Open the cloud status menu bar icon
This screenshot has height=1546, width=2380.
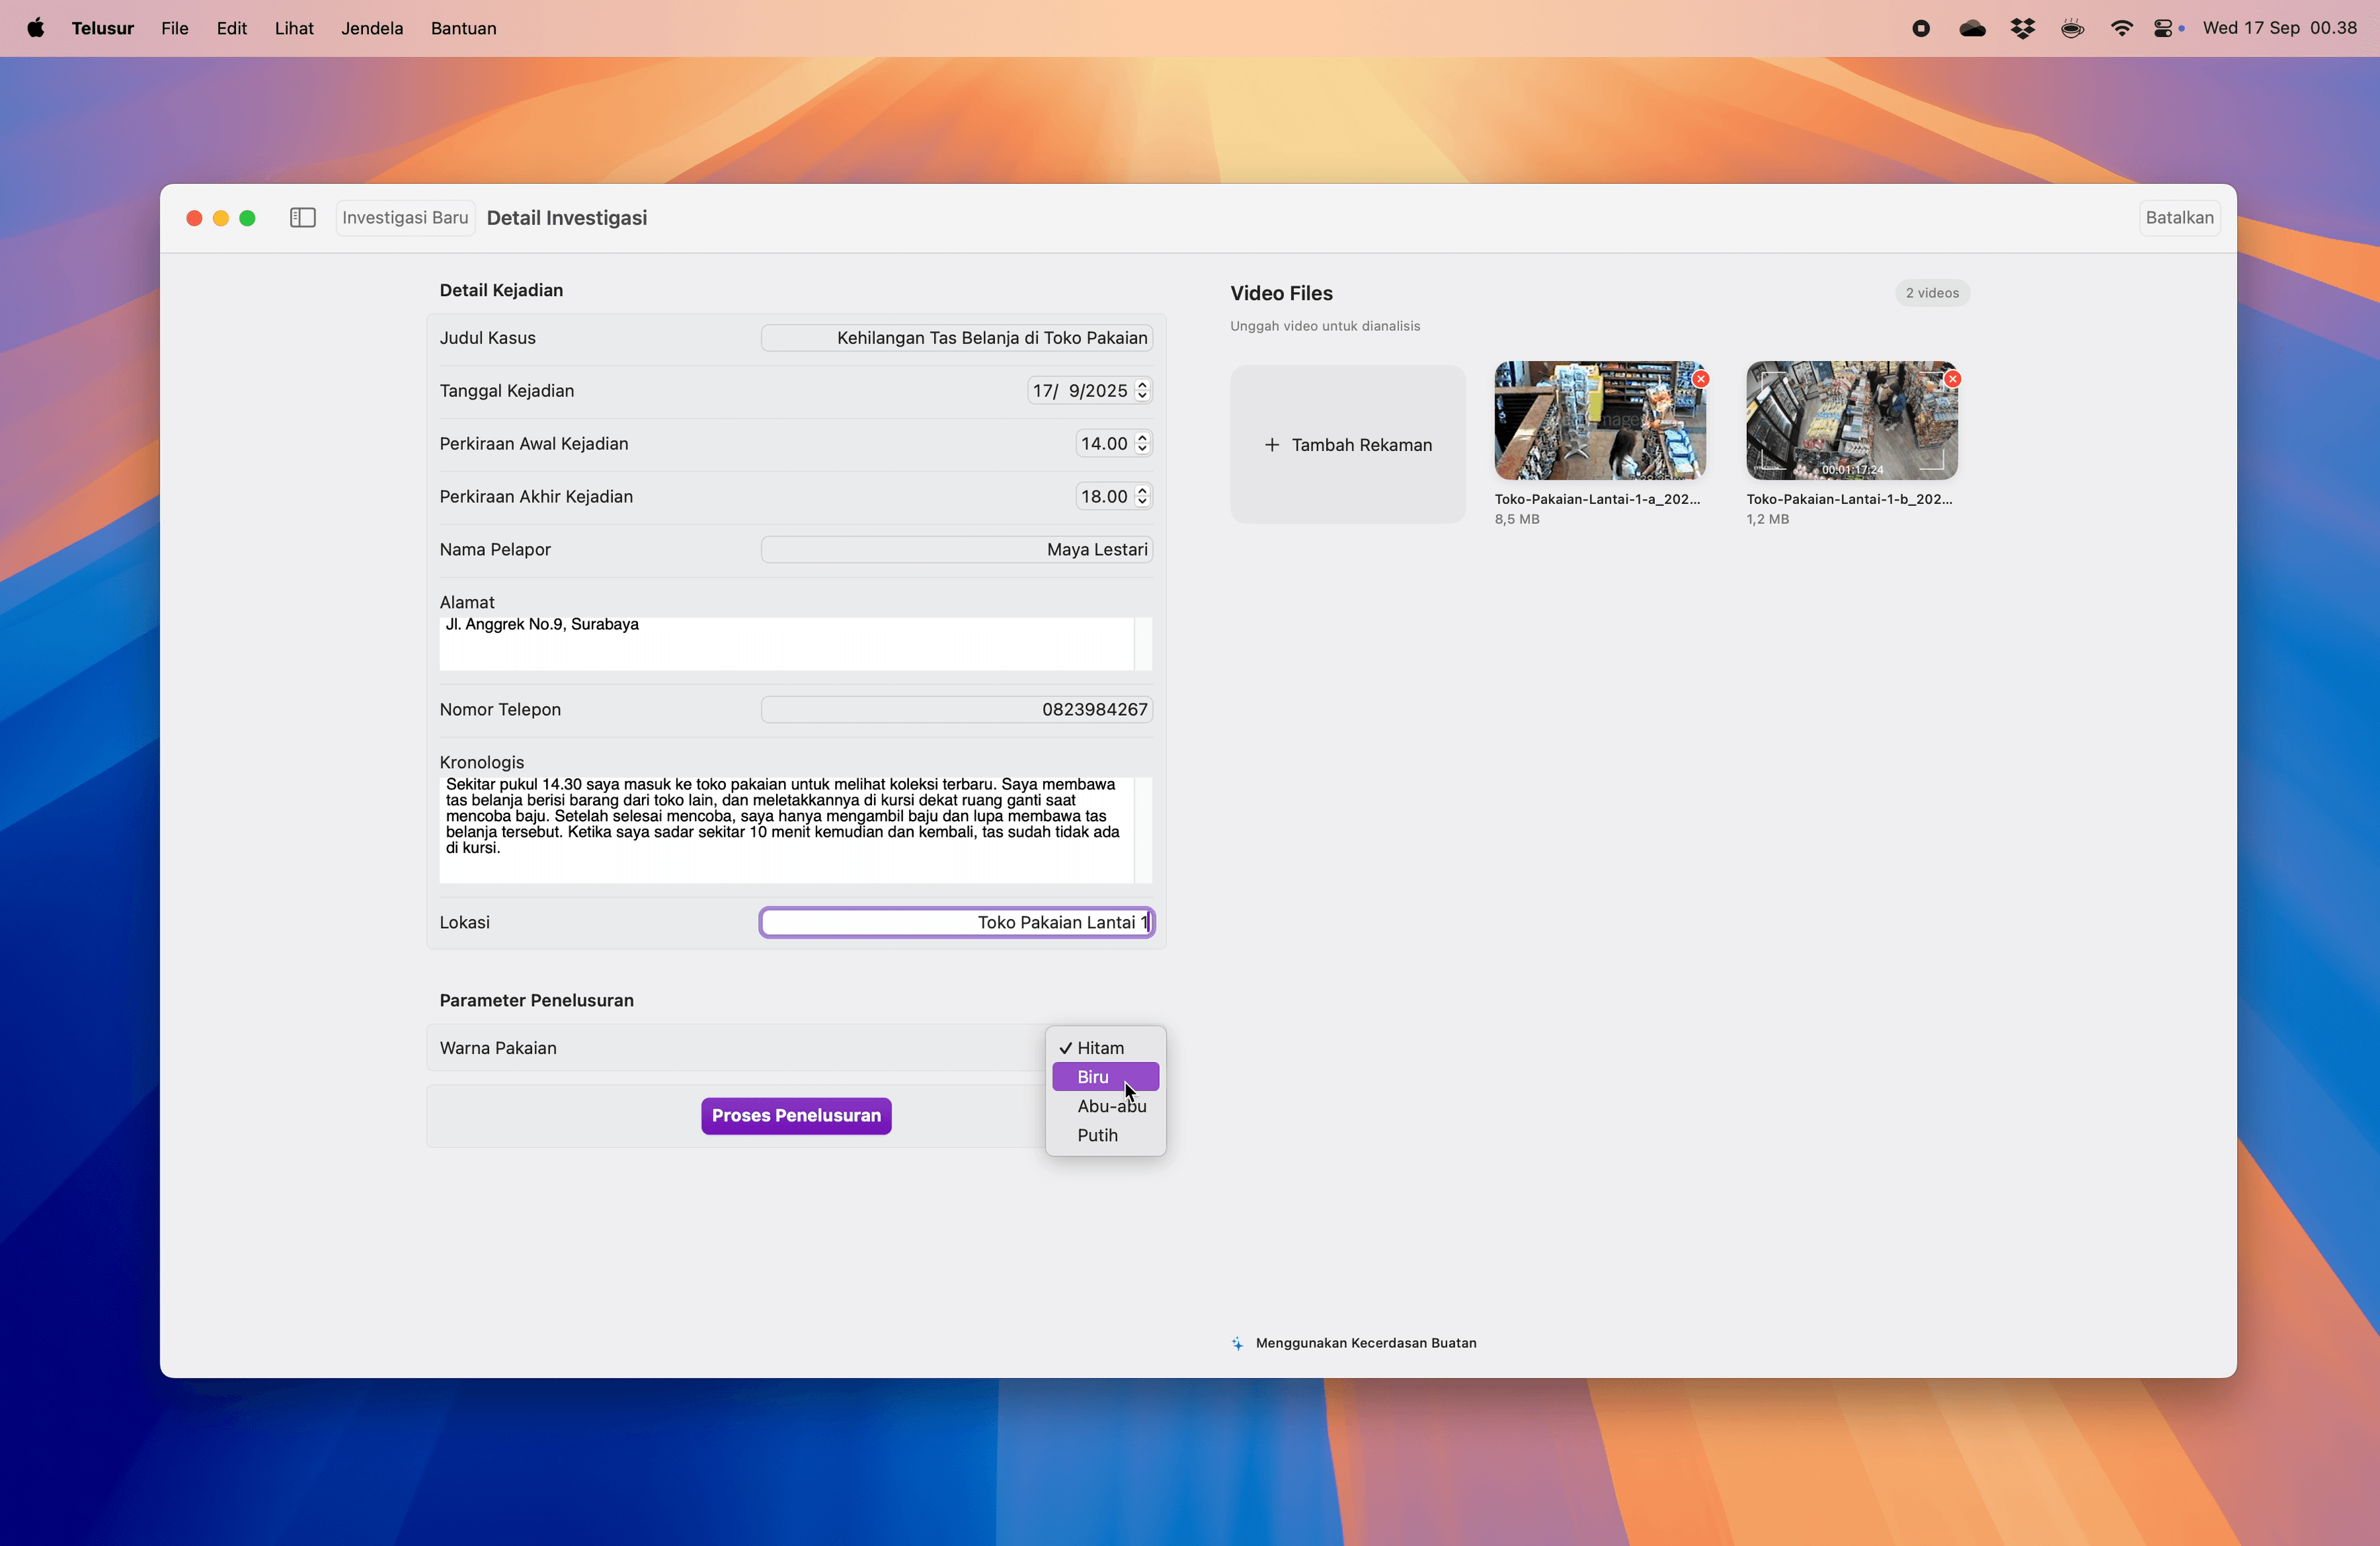[1972, 28]
